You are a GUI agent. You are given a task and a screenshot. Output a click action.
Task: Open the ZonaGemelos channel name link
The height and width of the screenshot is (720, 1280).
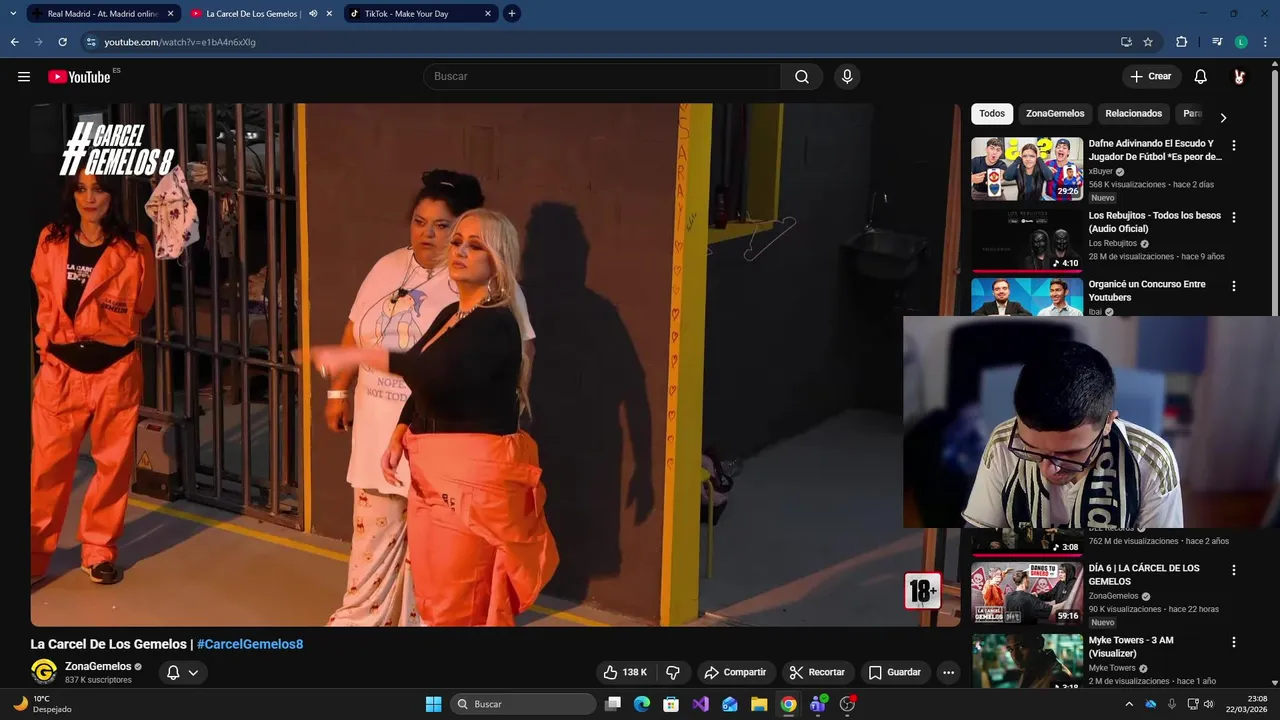98,666
